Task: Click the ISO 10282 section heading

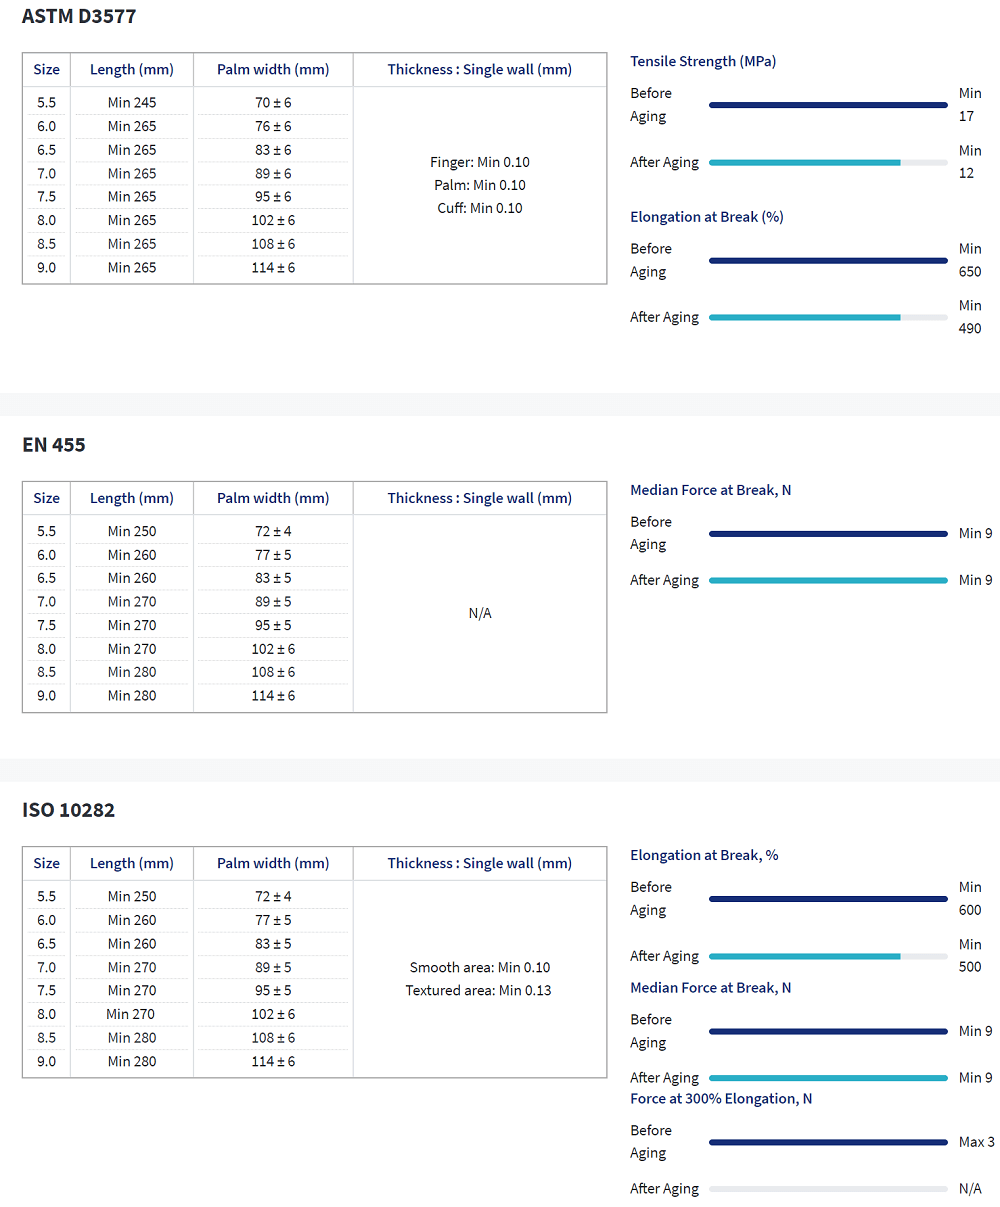Action: coord(68,810)
